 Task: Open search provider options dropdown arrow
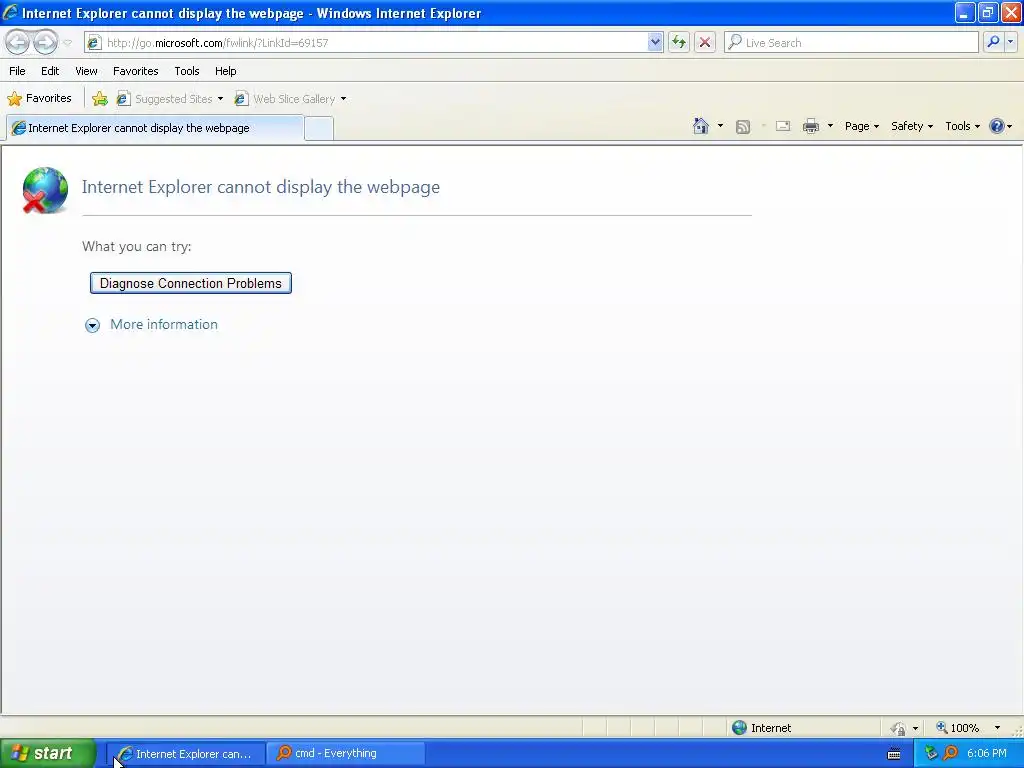[1011, 42]
